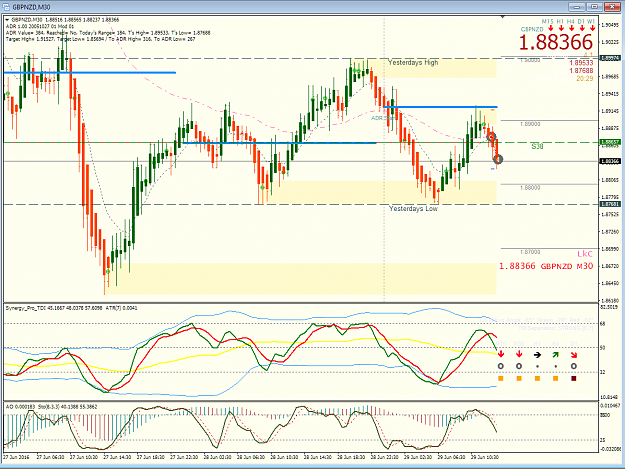The height and width of the screenshot is (469, 625).
Task: Click the red '1.88366 GBPNZD M30' label
Action: click(546, 266)
